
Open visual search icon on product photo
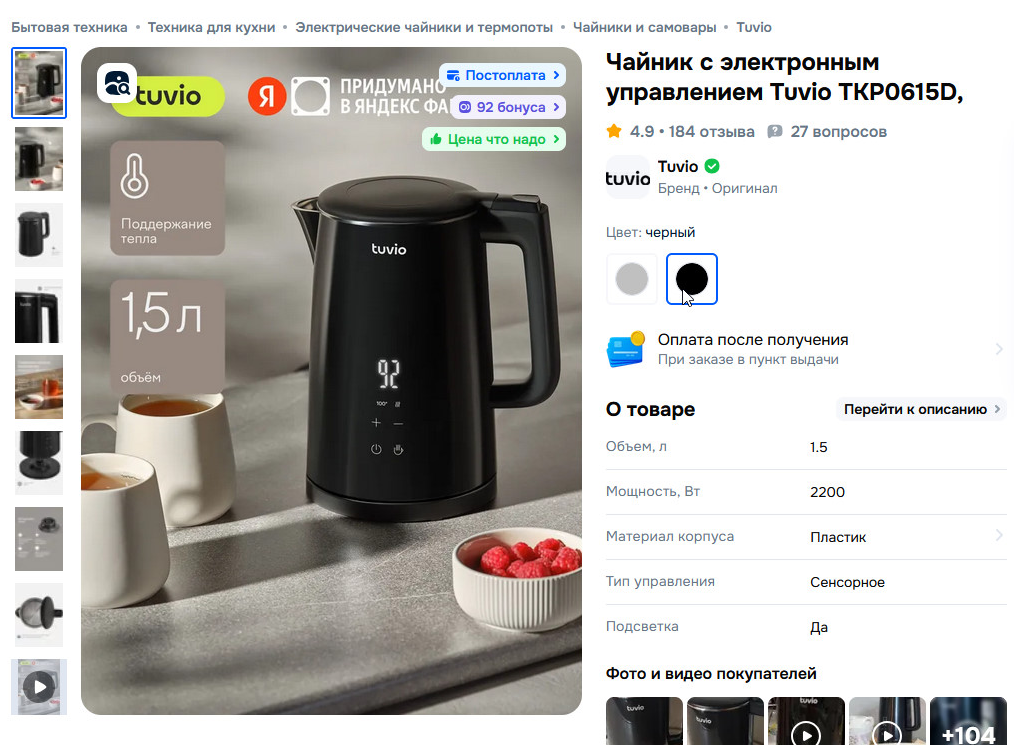[117, 83]
